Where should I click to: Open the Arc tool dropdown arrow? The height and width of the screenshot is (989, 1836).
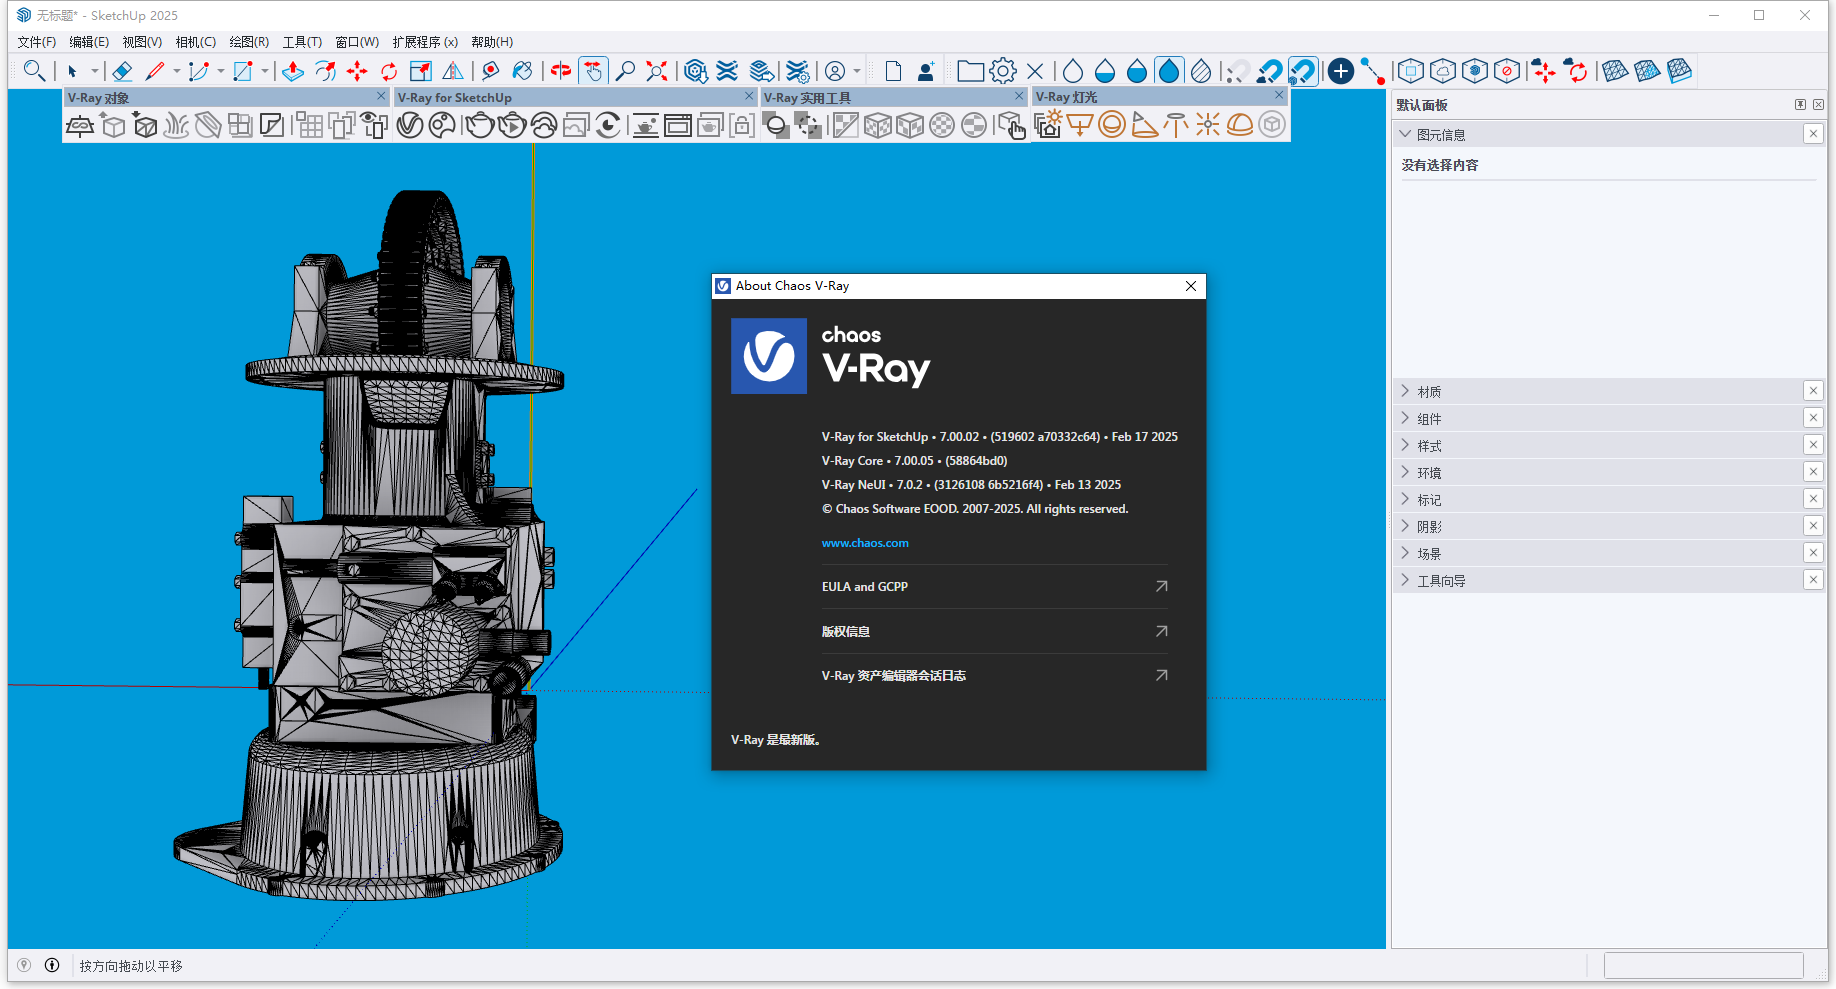(221, 71)
